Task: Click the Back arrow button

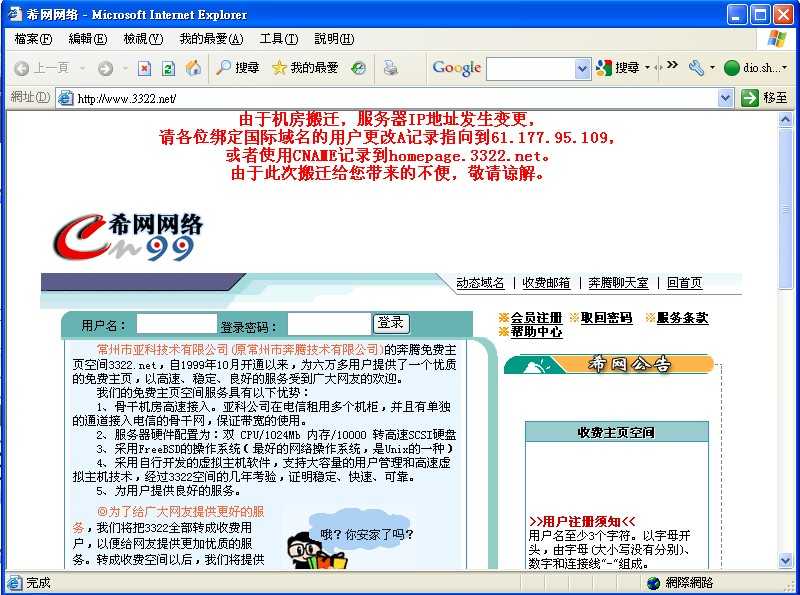Action: pyautogui.click(x=21, y=68)
